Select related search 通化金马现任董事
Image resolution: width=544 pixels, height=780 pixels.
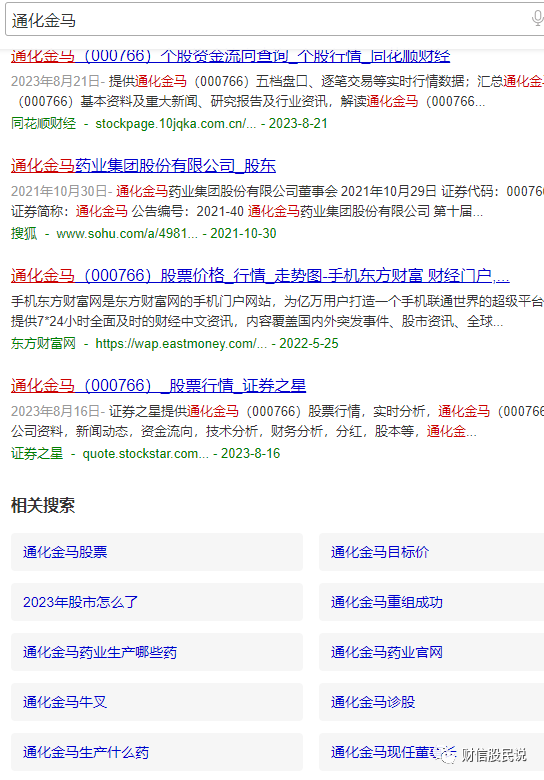pyautogui.click(x=431, y=752)
